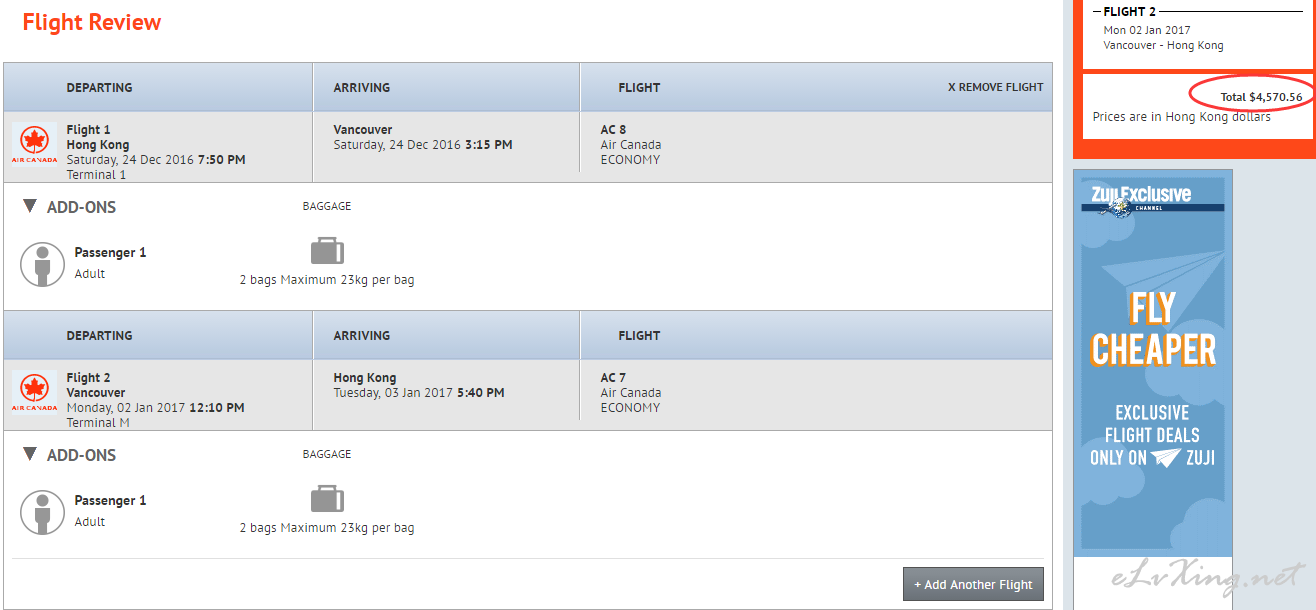Select the first DEPARTING column header
This screenshot has width=1316, height=610.
coord(99,87)
